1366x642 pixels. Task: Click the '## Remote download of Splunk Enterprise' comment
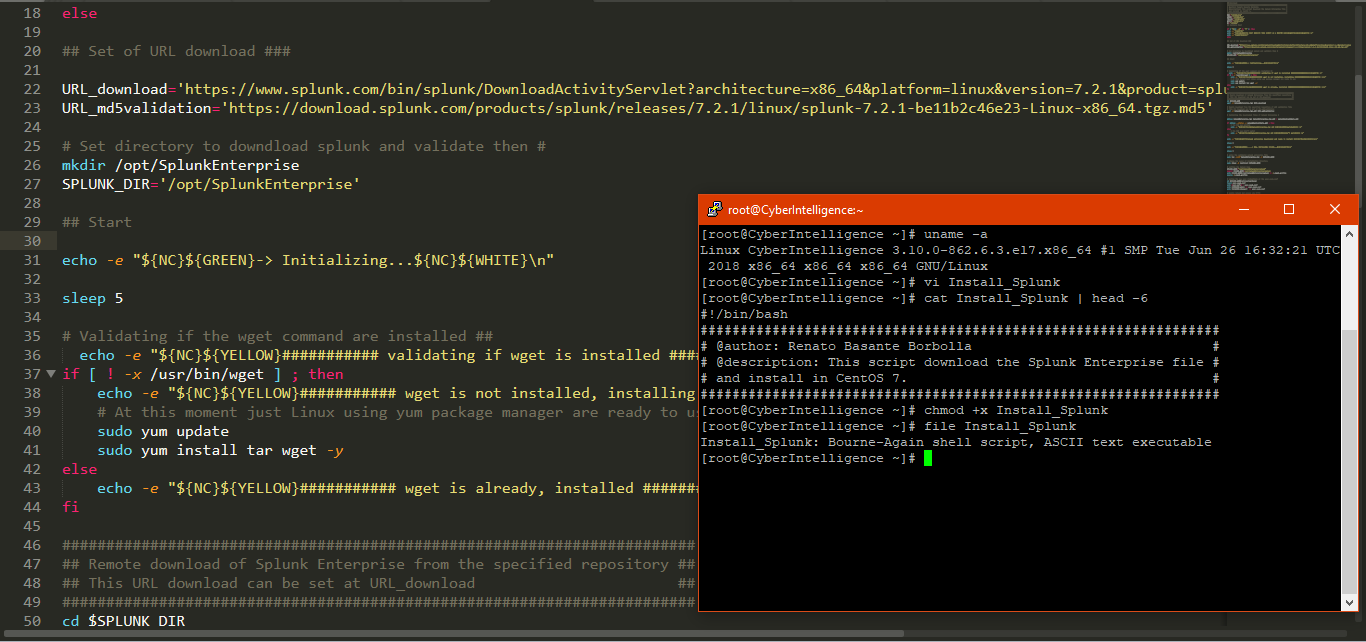tap(379, 564)
